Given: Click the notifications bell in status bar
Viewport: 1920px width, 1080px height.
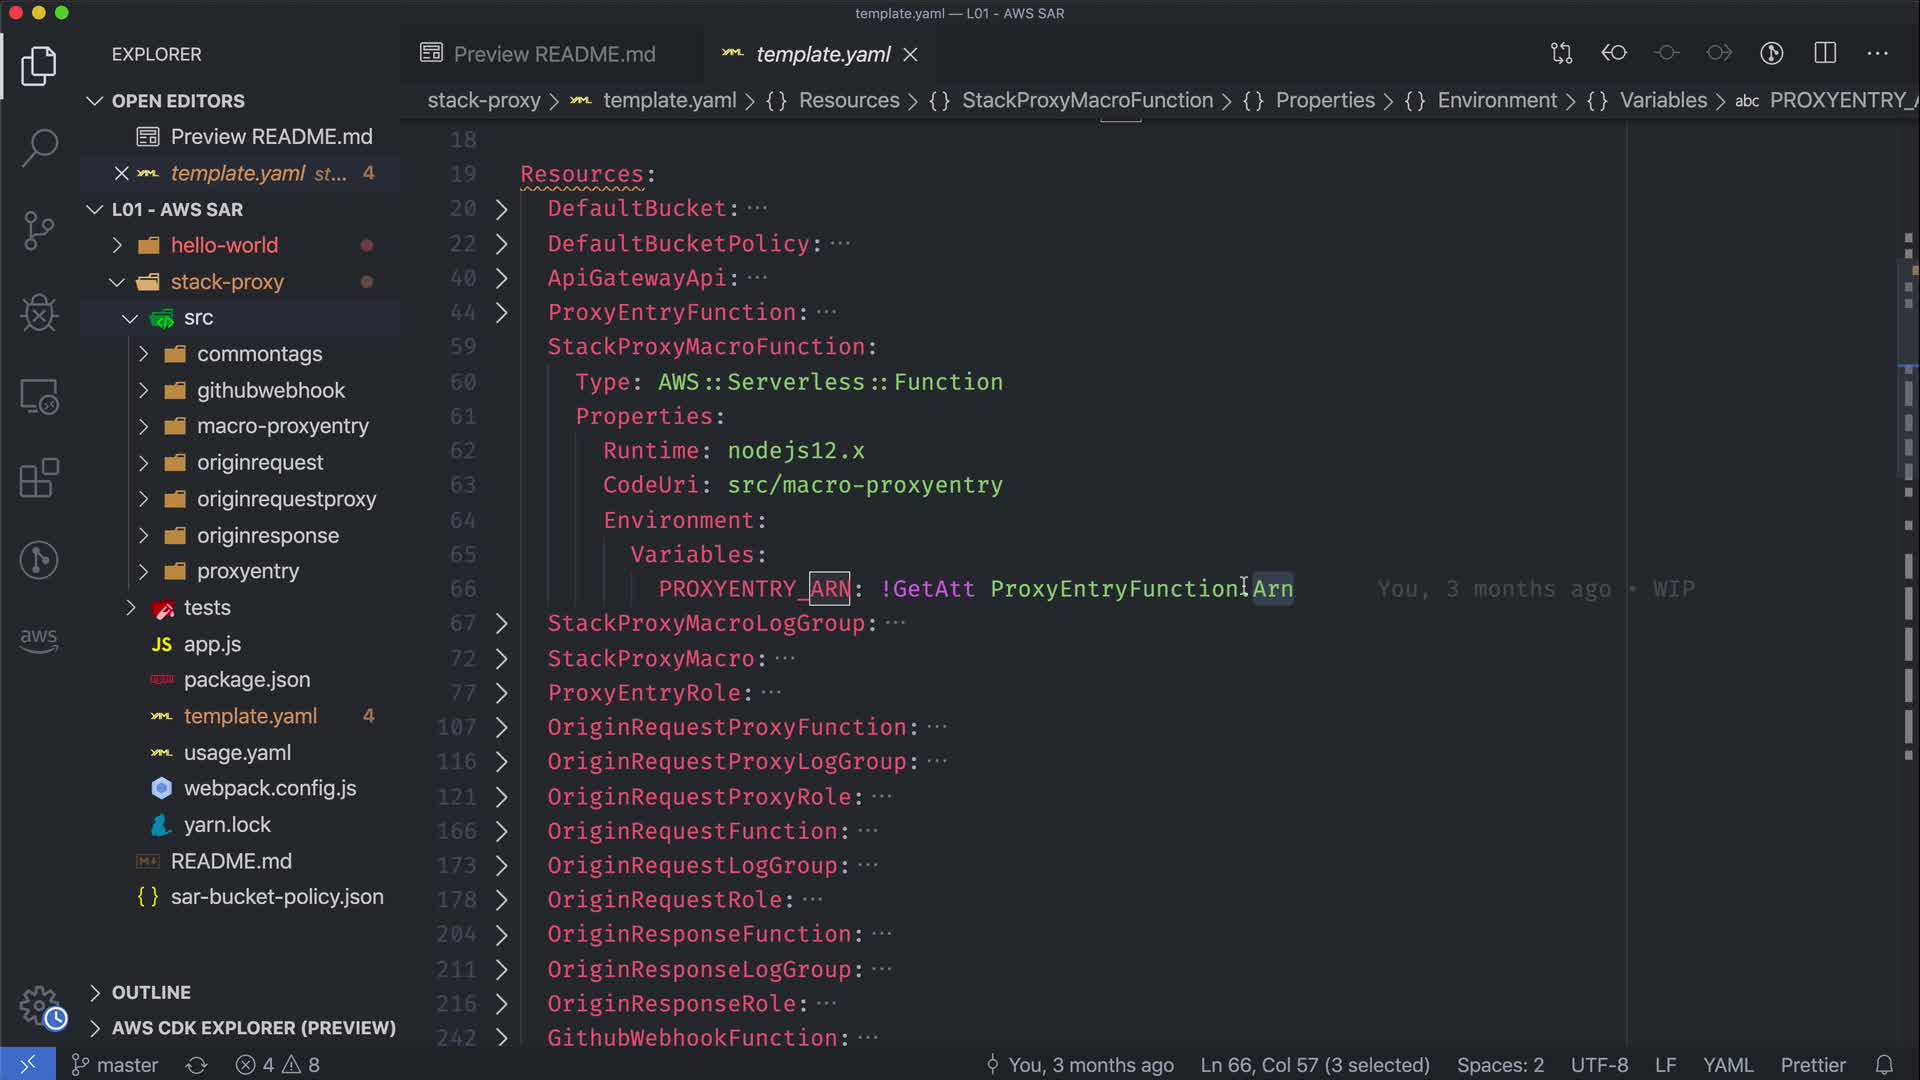Looking at the screenshot, I should [x=1884, y=1065].
